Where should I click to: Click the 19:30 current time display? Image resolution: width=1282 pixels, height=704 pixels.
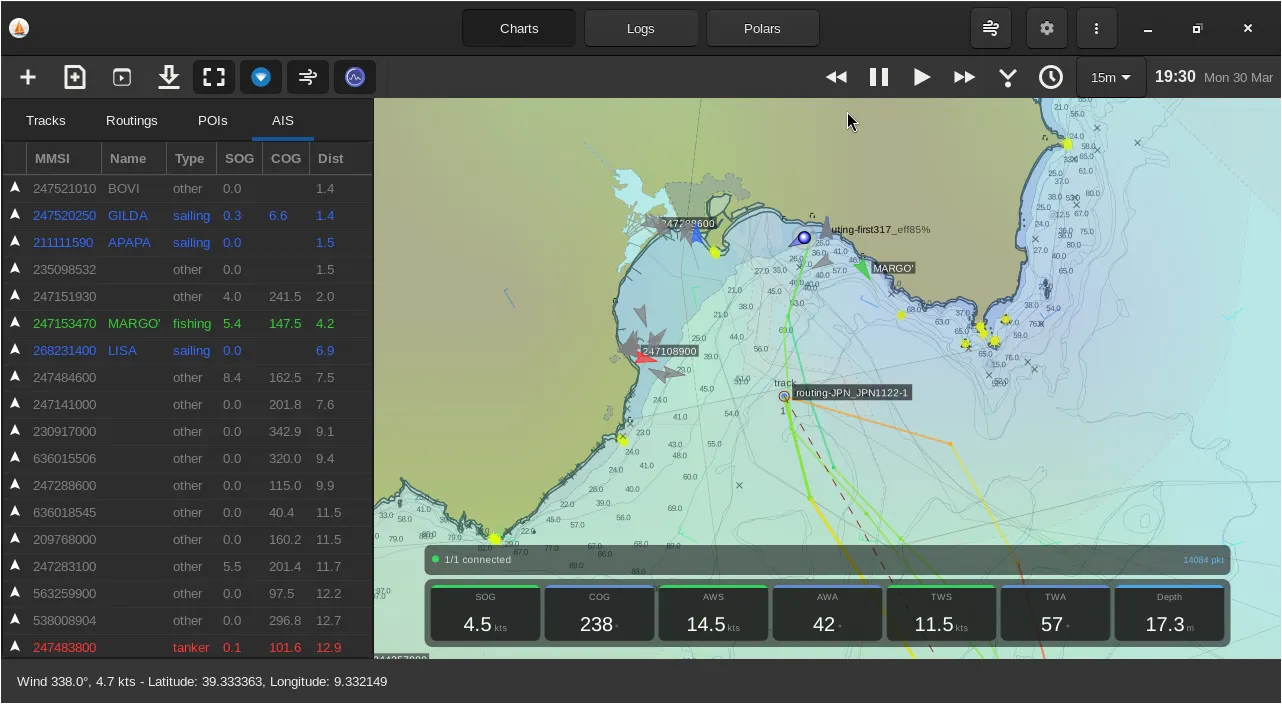1175,77
